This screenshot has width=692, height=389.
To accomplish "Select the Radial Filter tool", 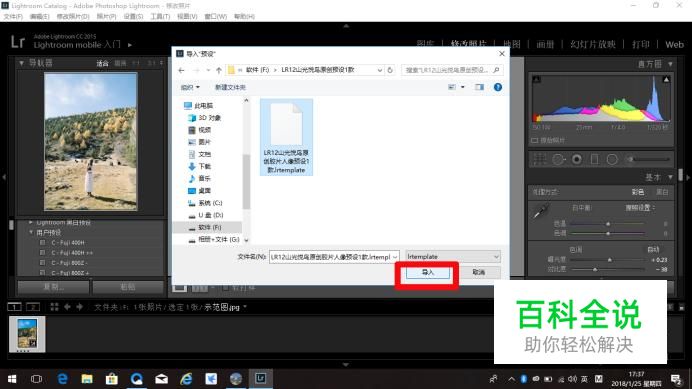I will click(x=612, y=159).
